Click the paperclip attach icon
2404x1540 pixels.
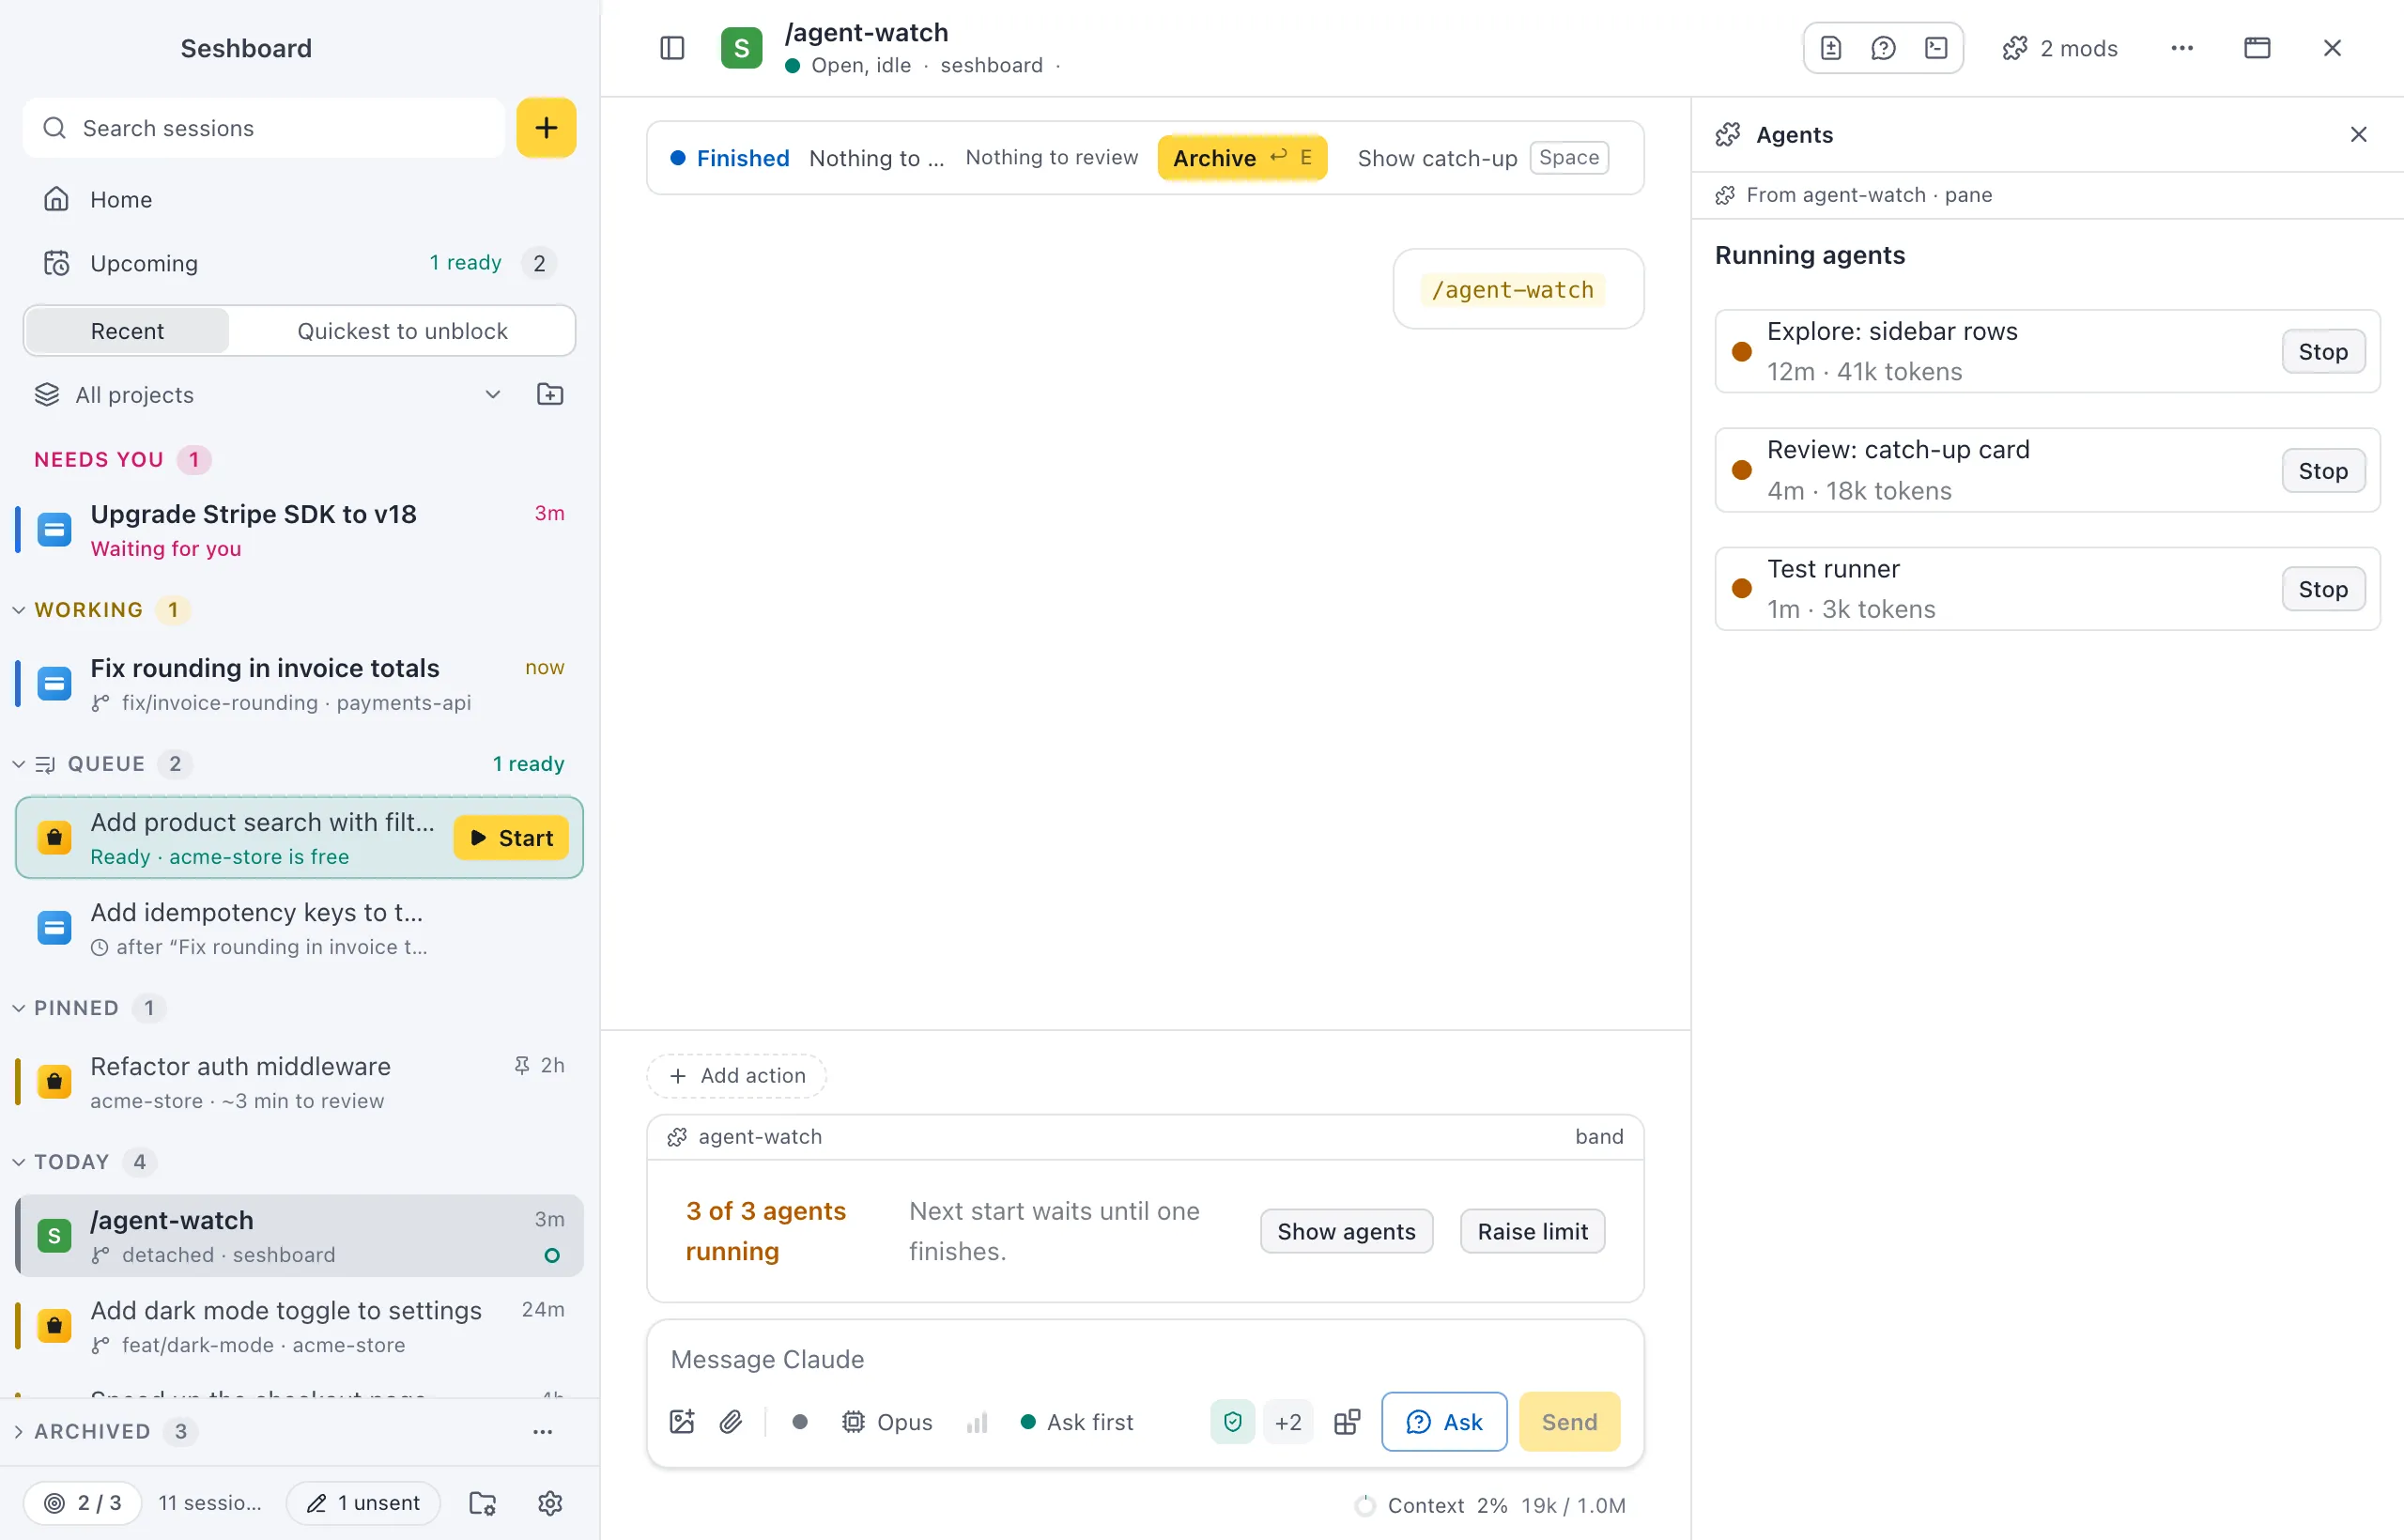click(x=731, y=1421)
